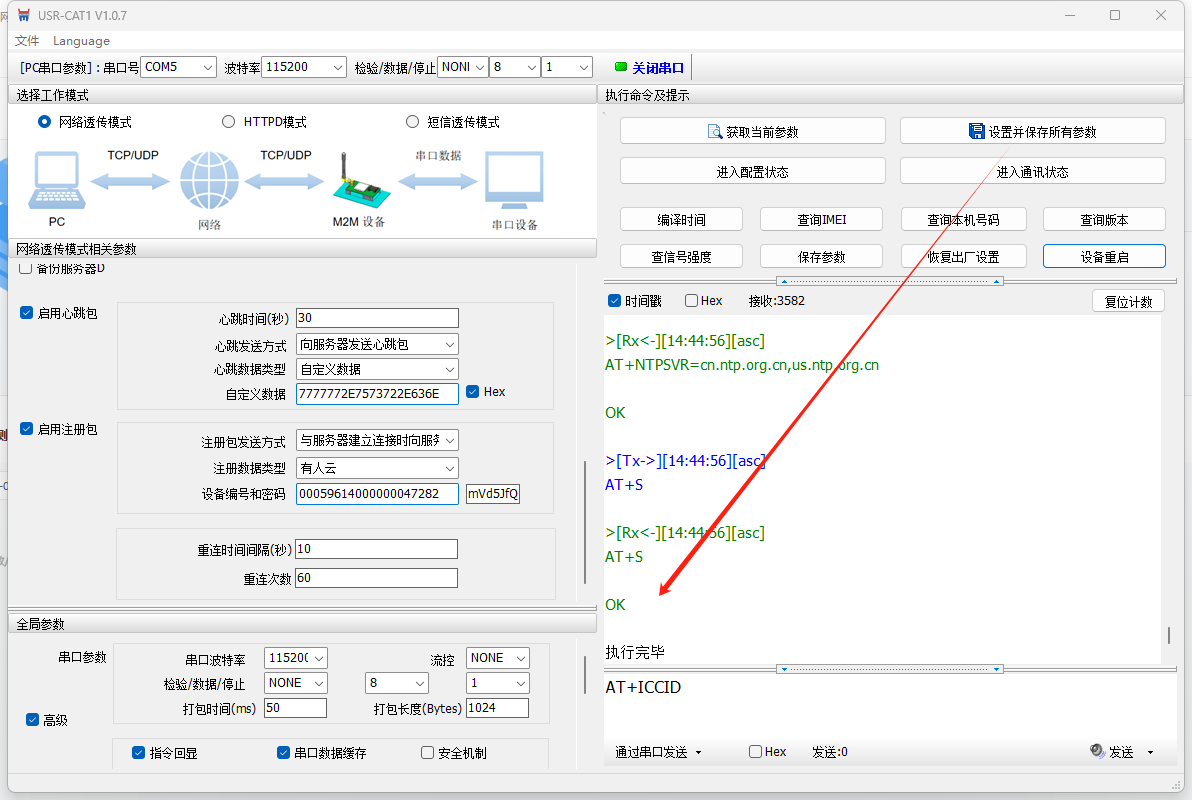Click the green 关闭串口 port indicator
This screenshot has width=1192, height=800.
point(621,67)
